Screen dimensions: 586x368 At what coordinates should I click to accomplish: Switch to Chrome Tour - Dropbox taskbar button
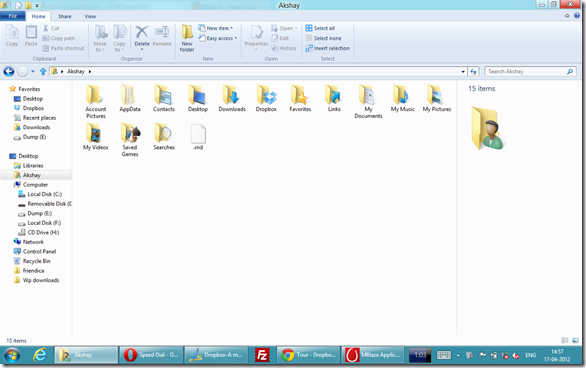[x=309, y=355]
